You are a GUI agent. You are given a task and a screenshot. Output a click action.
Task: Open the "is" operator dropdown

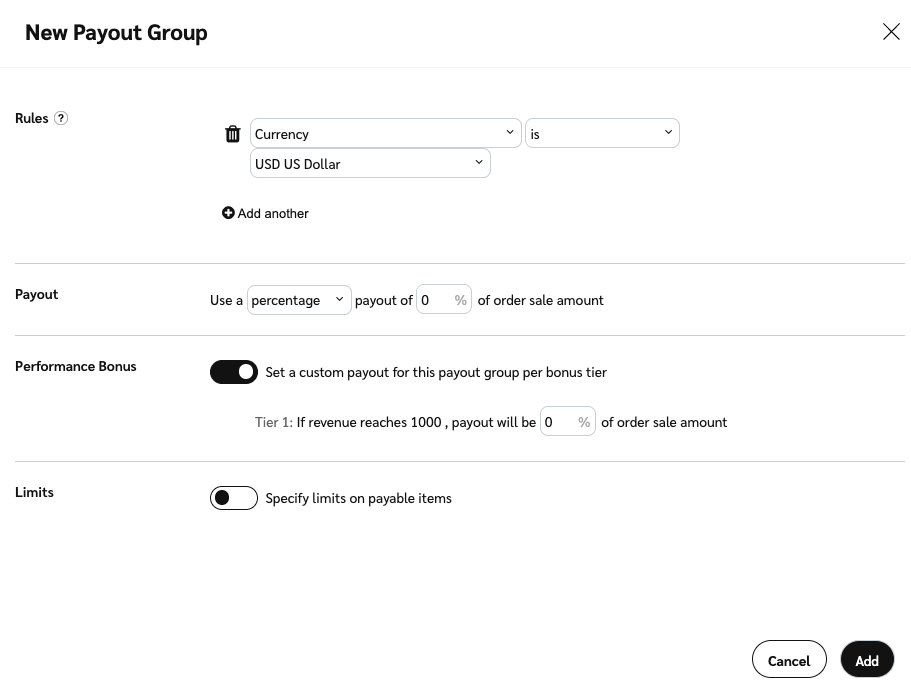tap(602, 133)
